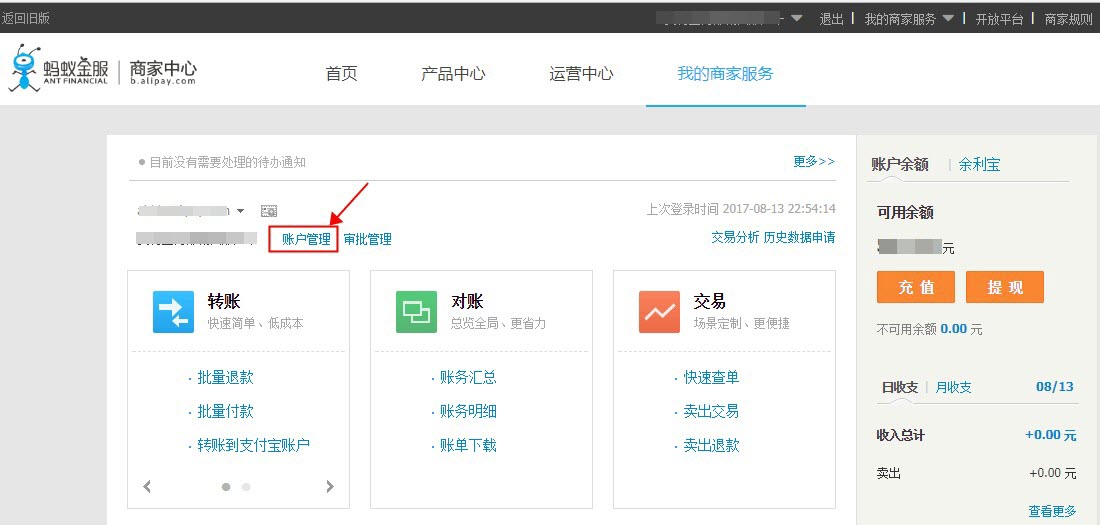Click the orange 提现 button
The width and height of the screenshot is (1100, 525).
1005,287
